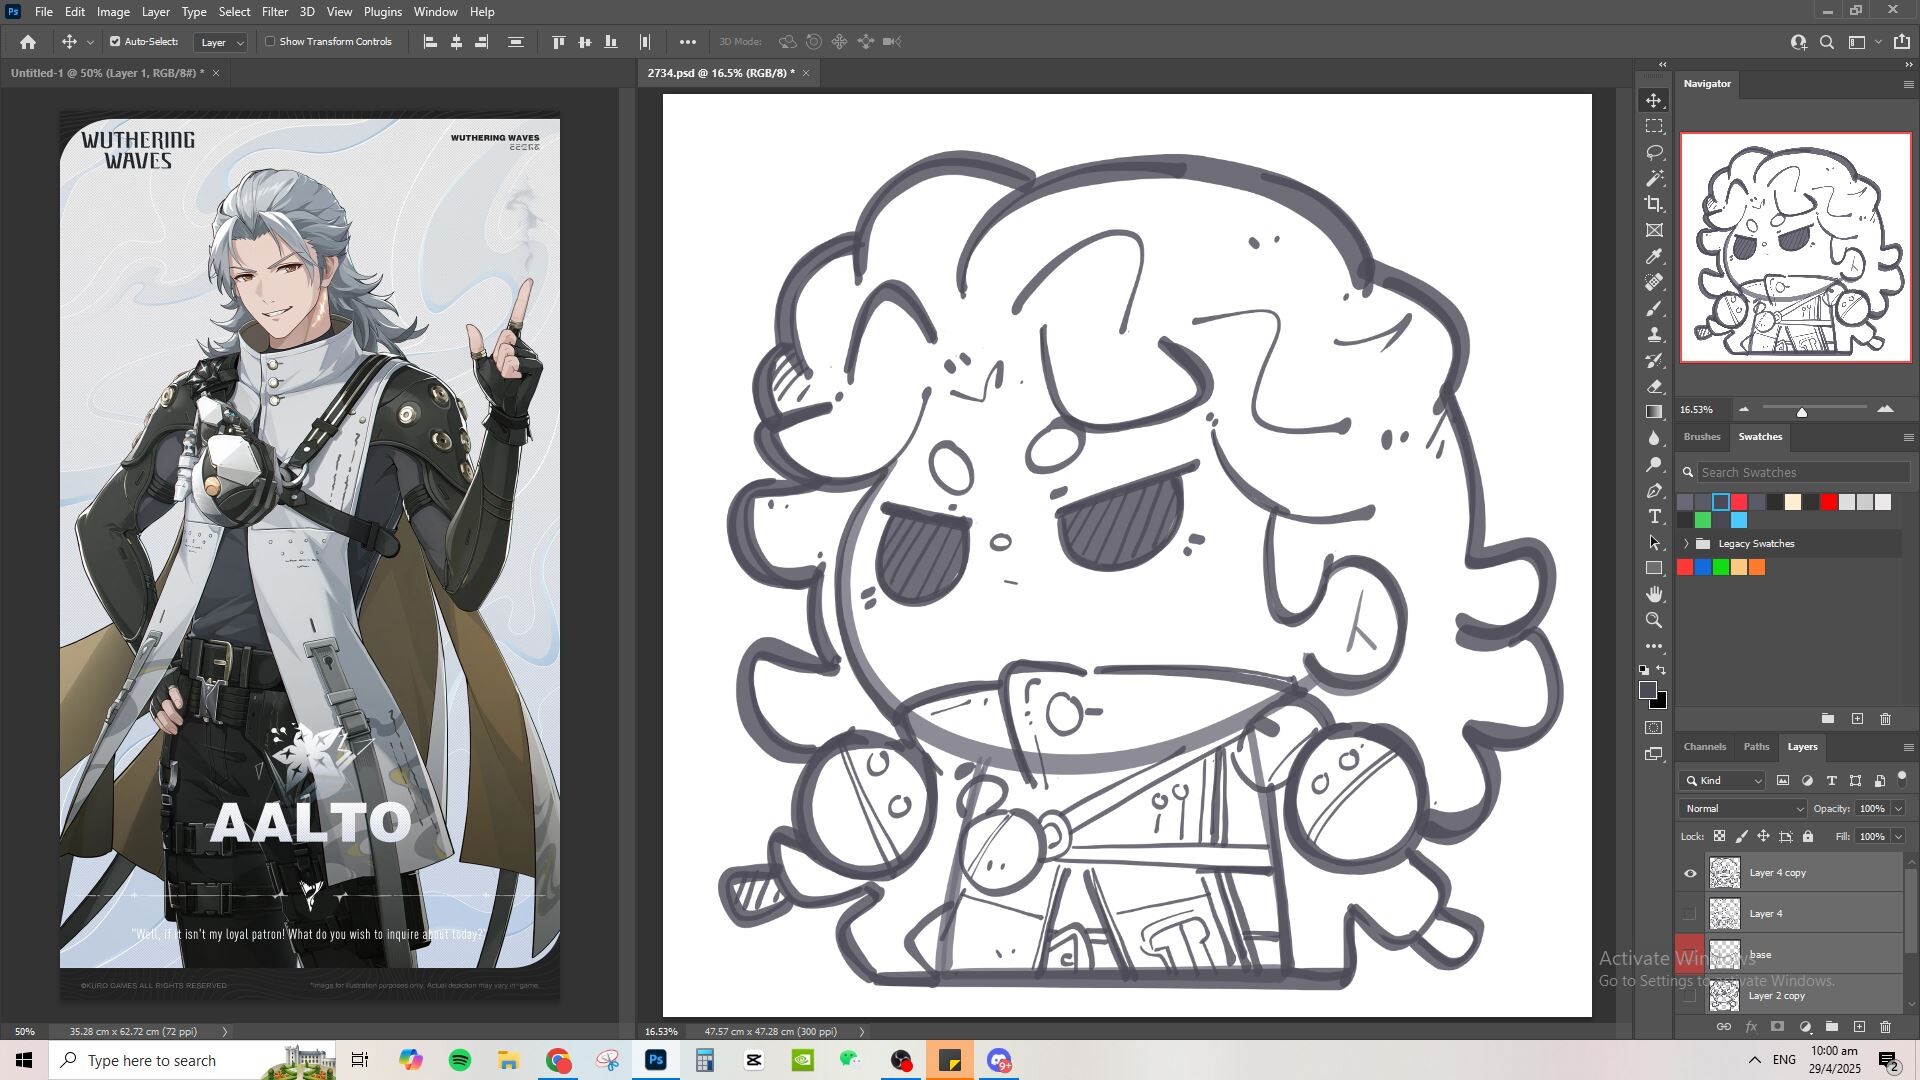This screenshot has width=1920, height=1080.
Task: Open the Navigator panel menu
Action: pyautogui.click(x=1908, y=85)
